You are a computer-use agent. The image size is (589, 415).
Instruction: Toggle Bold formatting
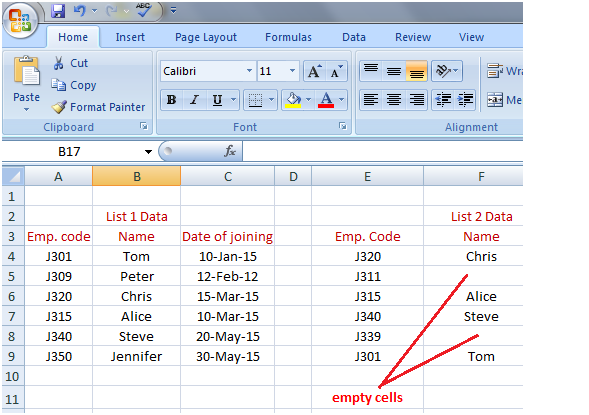click(x=172, y=100)
